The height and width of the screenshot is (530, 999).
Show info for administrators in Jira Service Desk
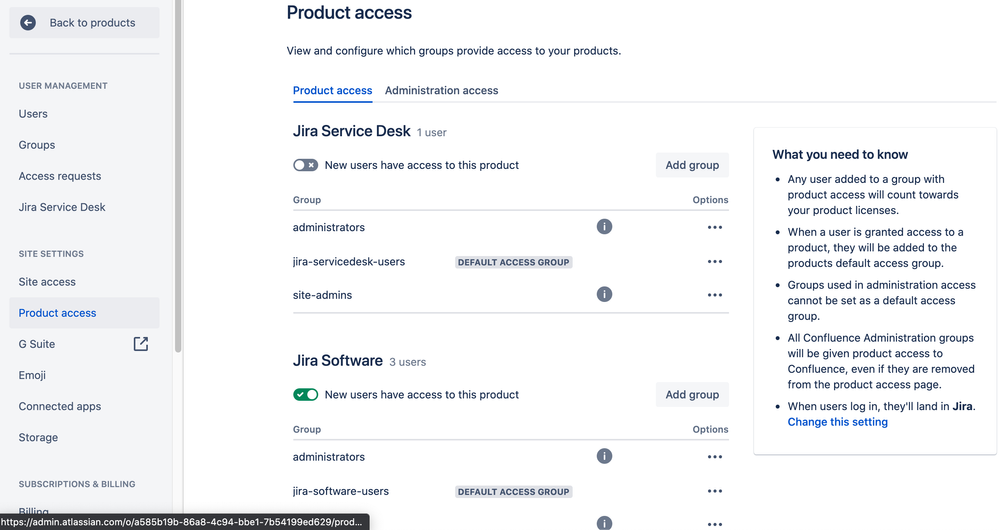coord(604,227)
